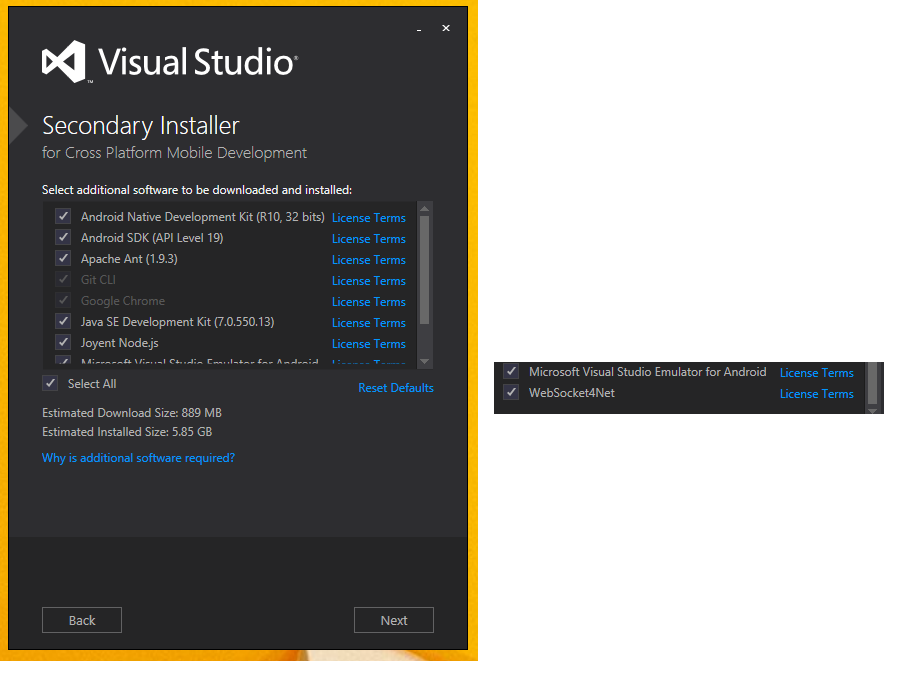Select the 'Android SDK (API Level 19)' text
The height and width of the screenshot is (680, 902).
point(152,238)
